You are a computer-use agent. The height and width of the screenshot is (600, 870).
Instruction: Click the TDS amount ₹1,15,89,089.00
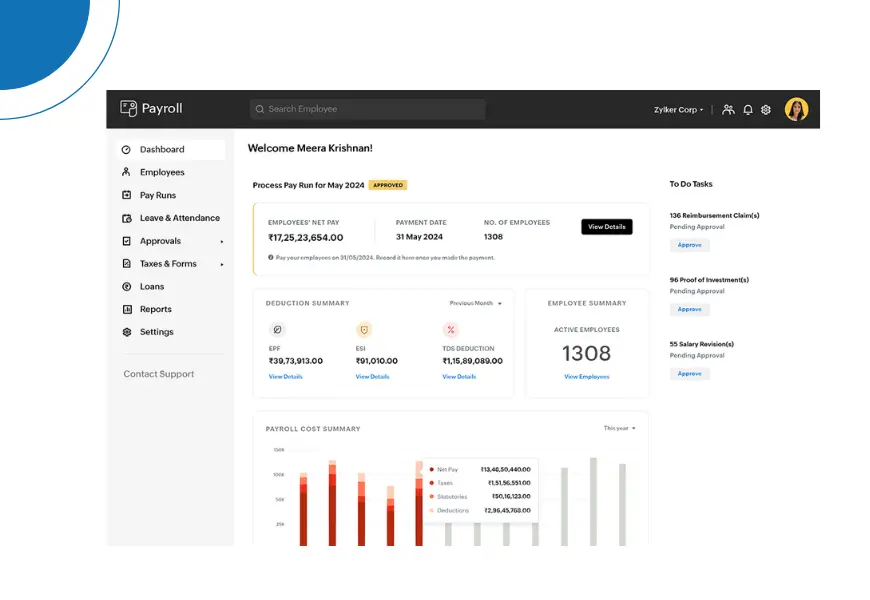(472, 361)
